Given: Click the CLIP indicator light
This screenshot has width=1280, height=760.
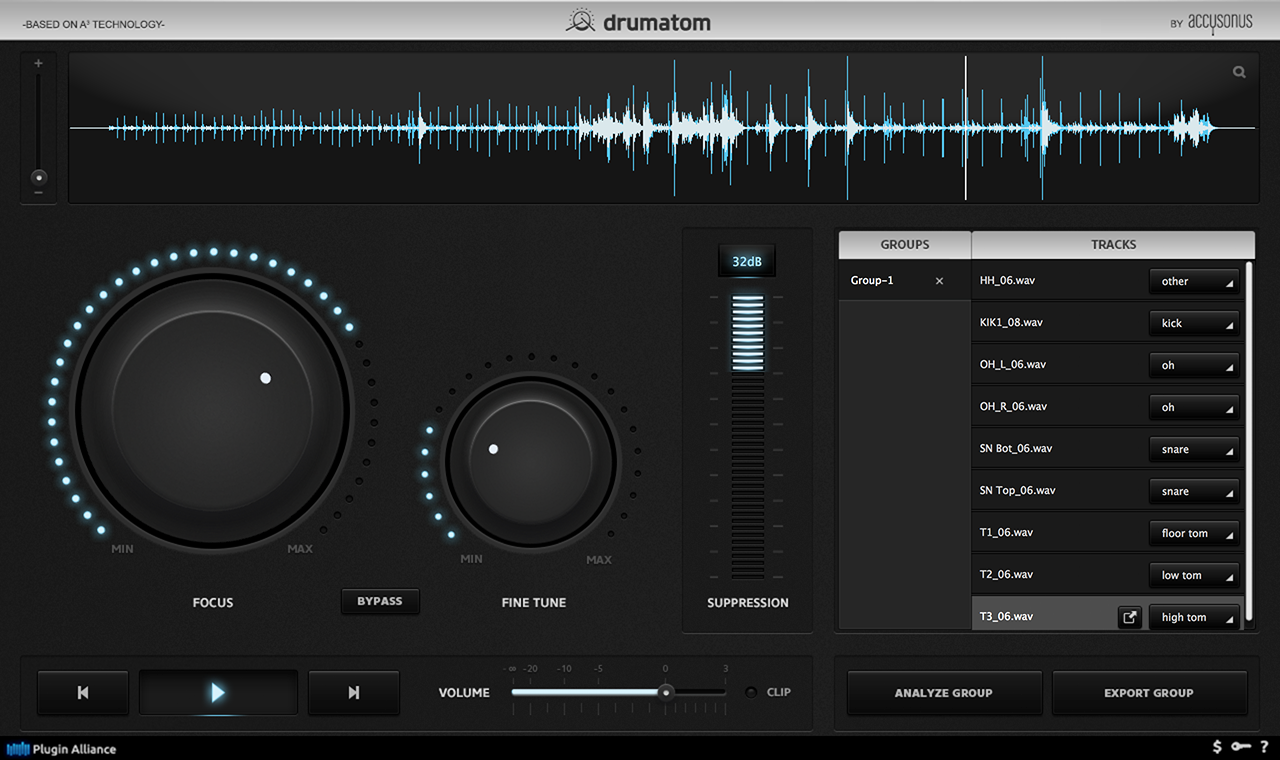Looking at the screenshot, I should (751, 692).
